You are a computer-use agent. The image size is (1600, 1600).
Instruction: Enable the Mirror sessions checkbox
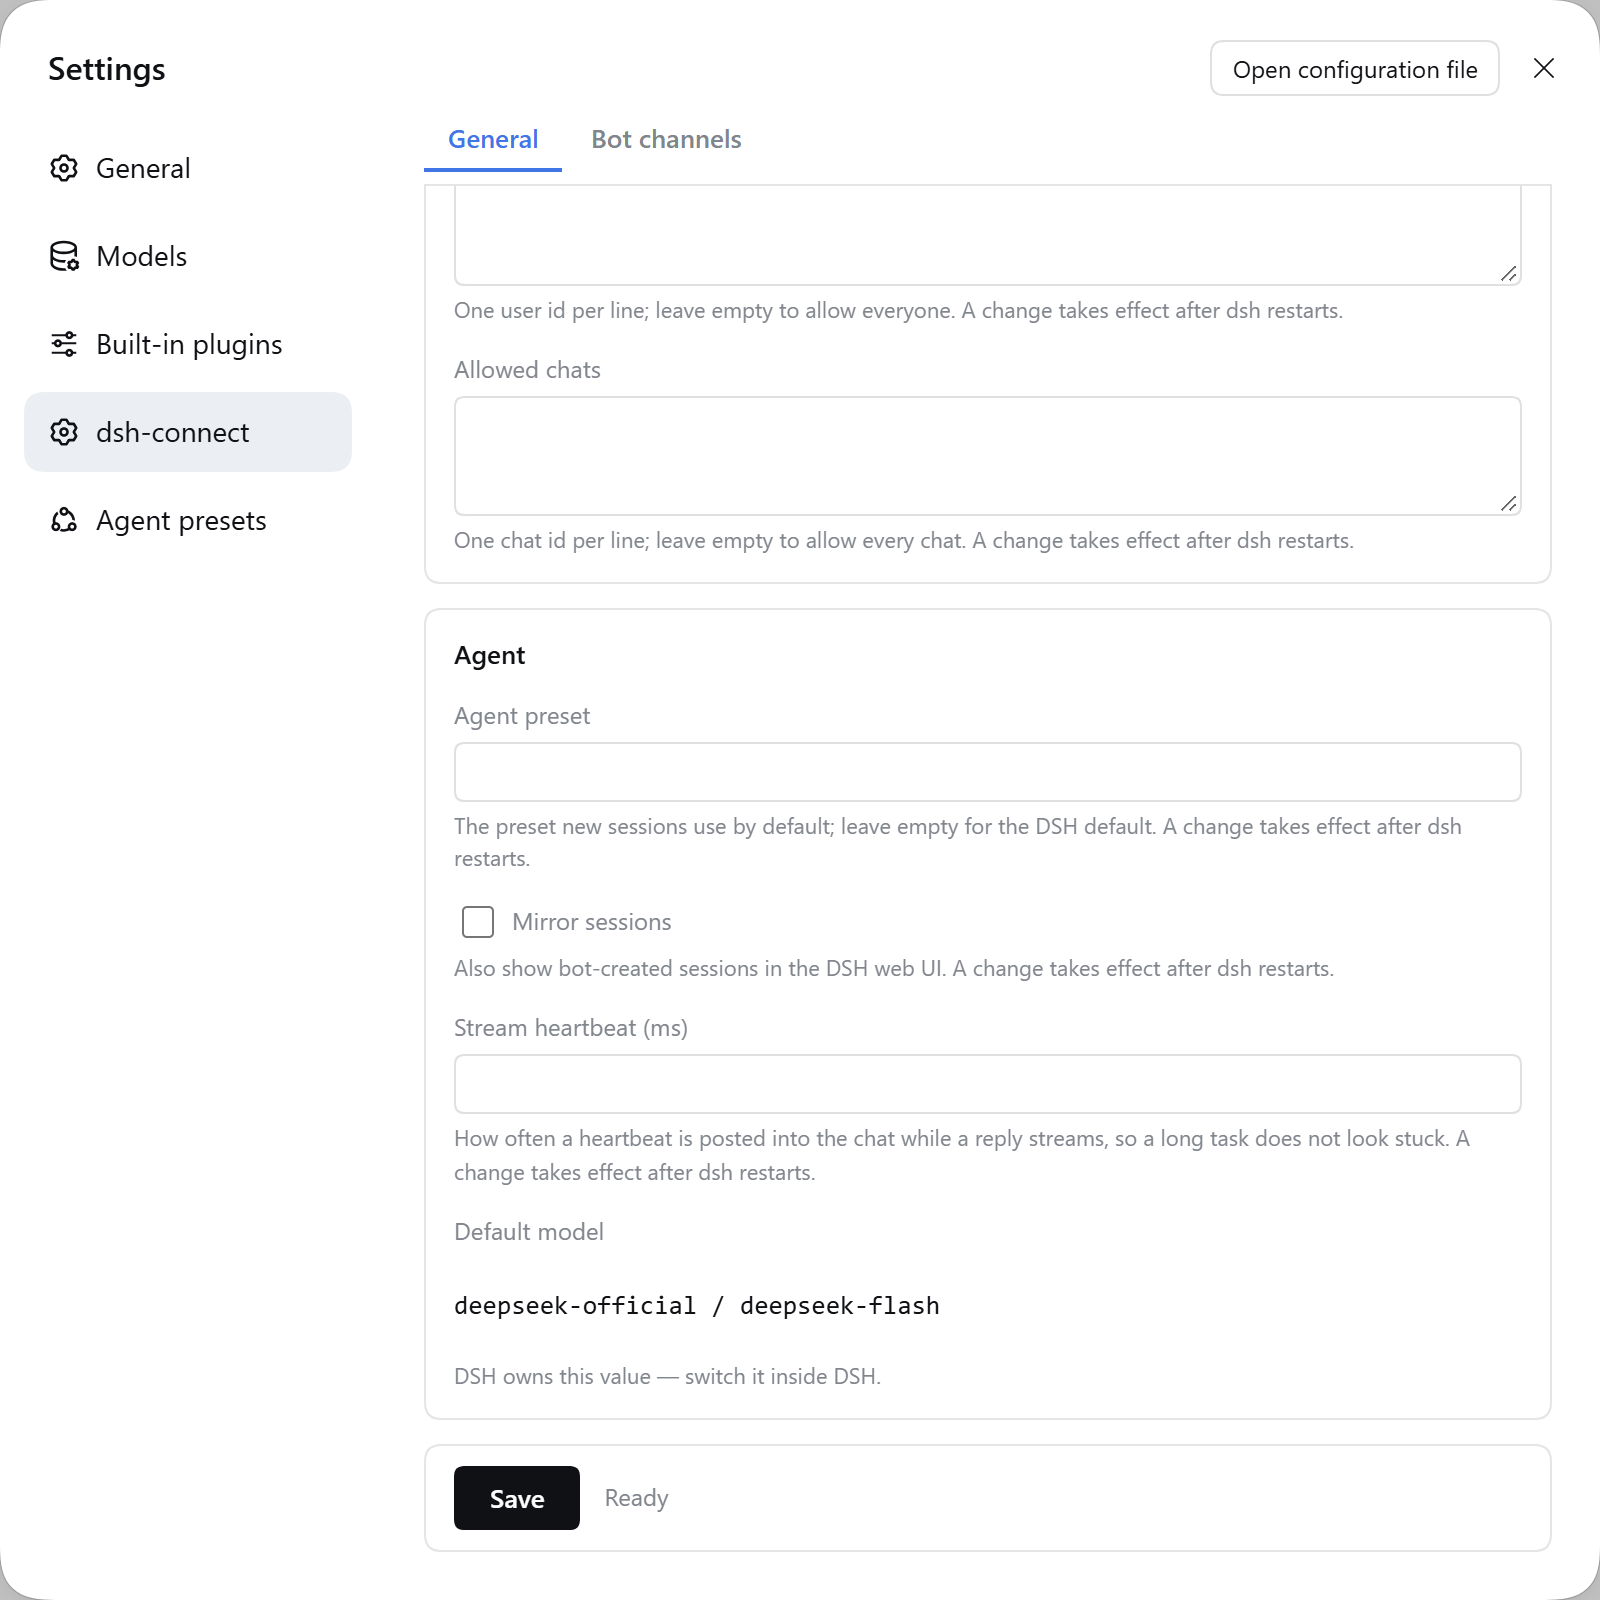point(478,922)
